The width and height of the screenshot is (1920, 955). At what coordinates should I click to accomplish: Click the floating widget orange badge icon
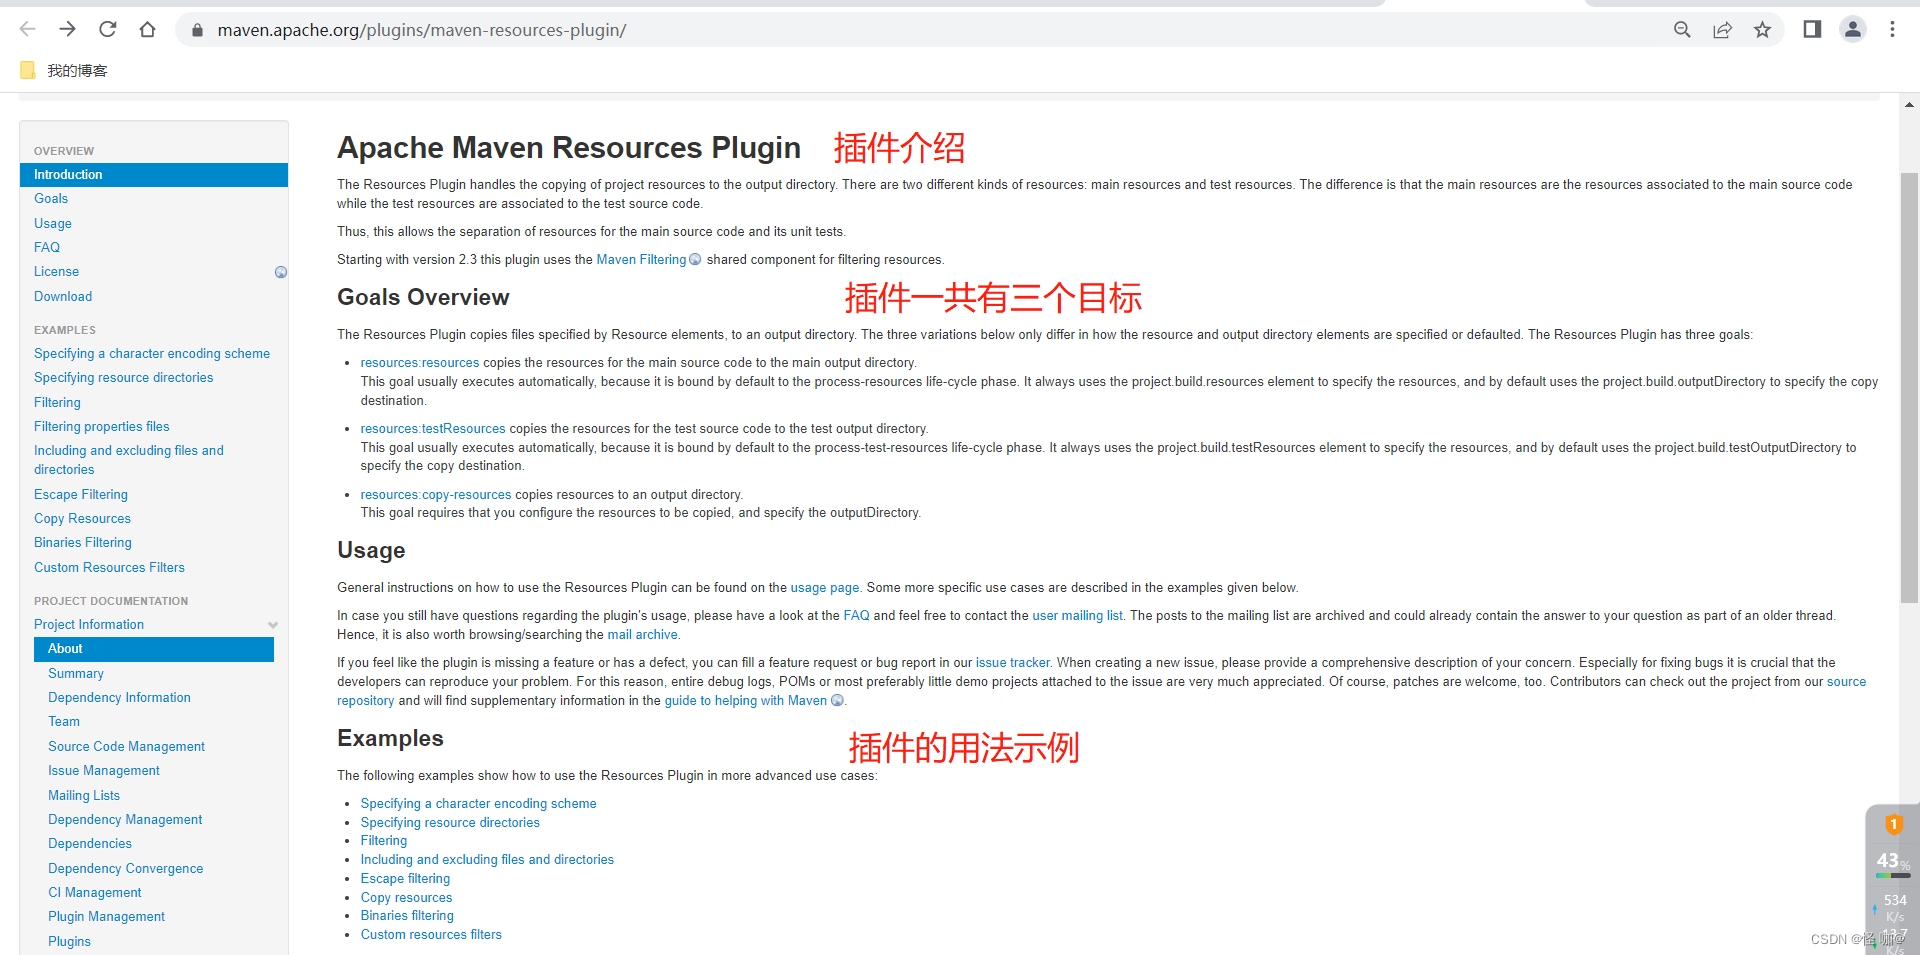[1893, 824]
